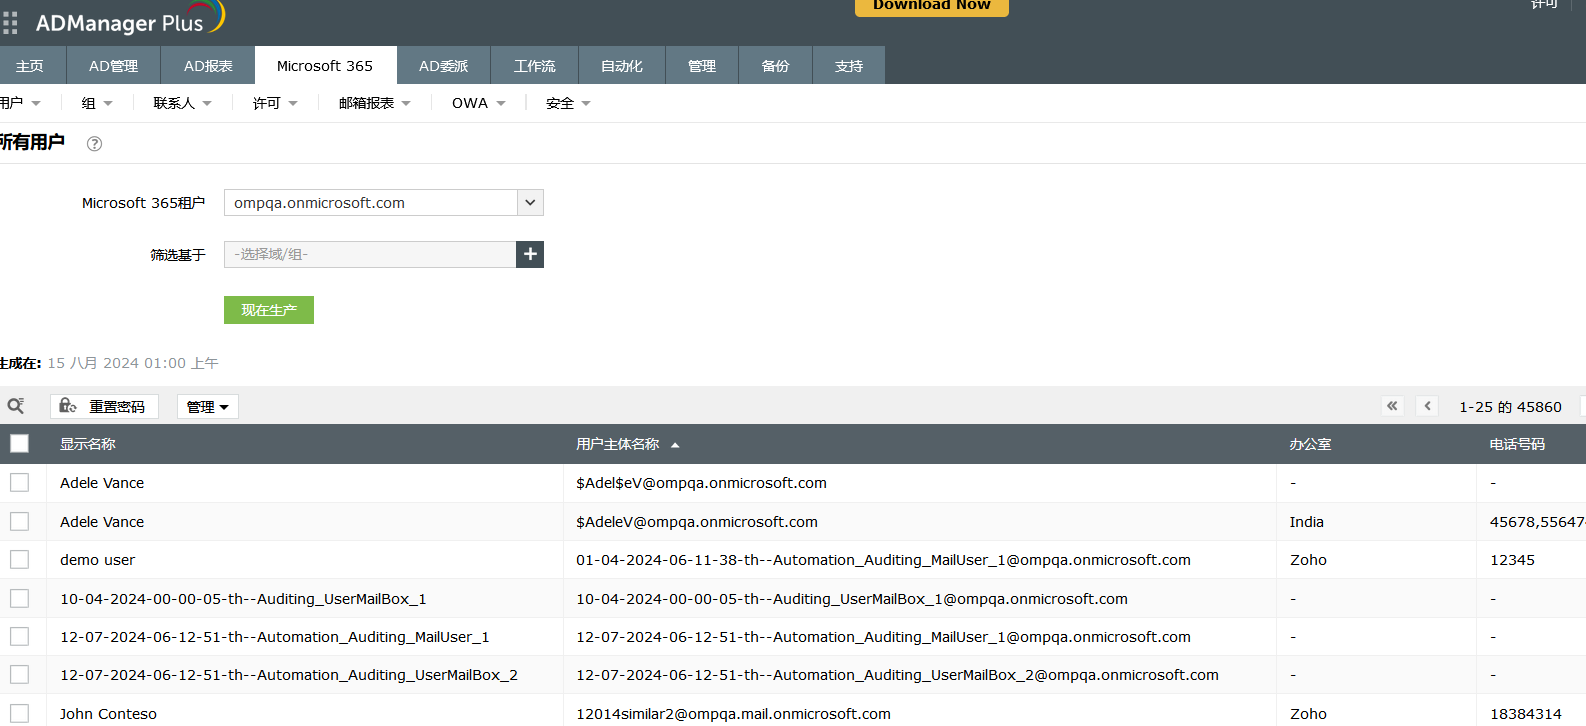The height and width of the screenshot is (726, 1586).
Task: Click the reset password lock icon
Action: tap(68, 406)
